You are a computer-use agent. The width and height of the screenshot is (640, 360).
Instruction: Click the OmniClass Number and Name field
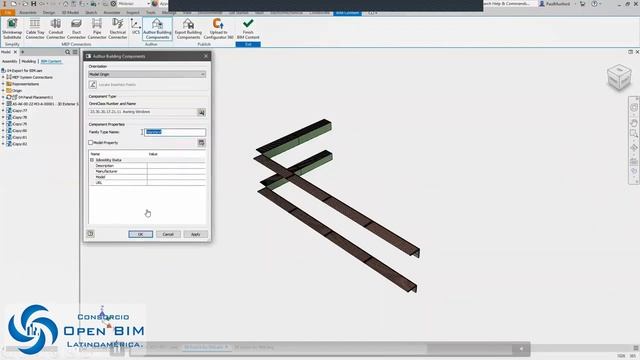pyautogui.click(x=143, y=112)
